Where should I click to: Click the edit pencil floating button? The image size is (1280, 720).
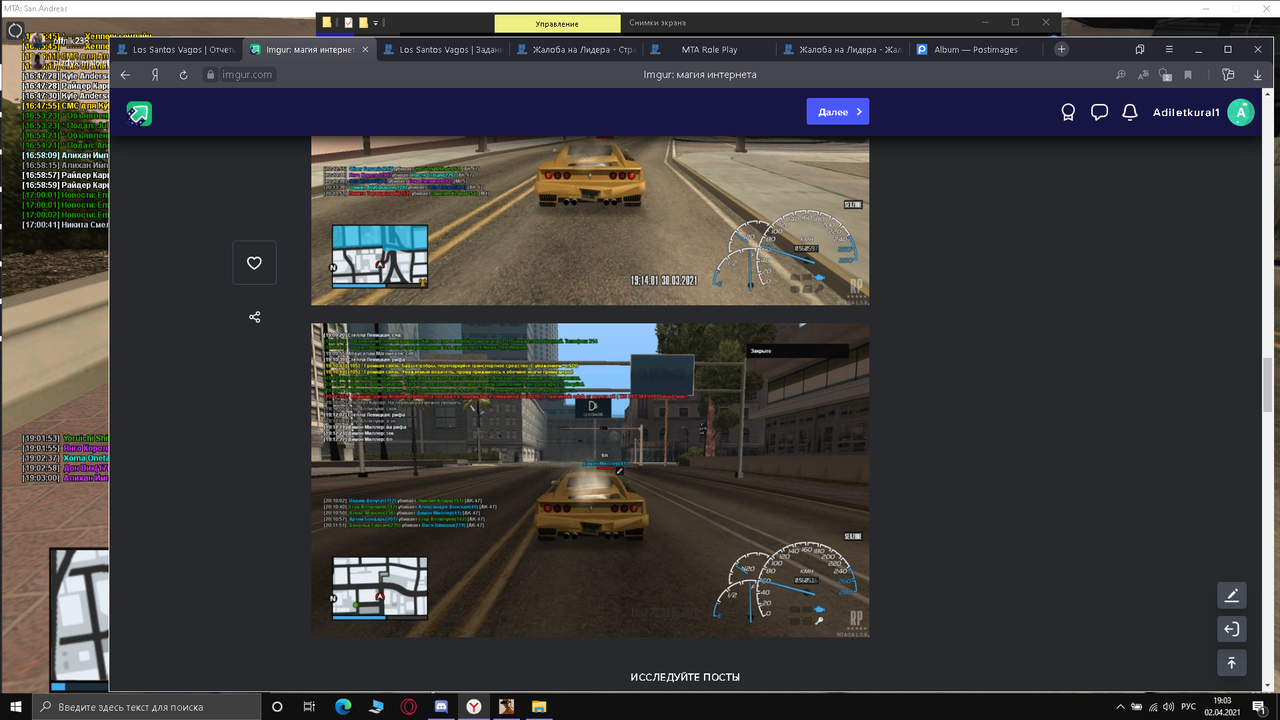tap(1231, 596)
